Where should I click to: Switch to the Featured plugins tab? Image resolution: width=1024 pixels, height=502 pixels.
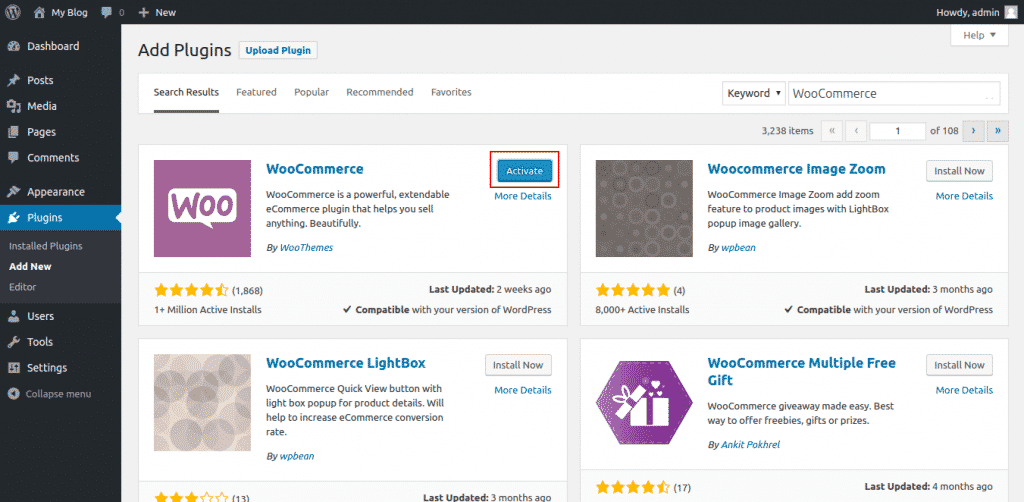pyautogui.click(x=256, y=92)
